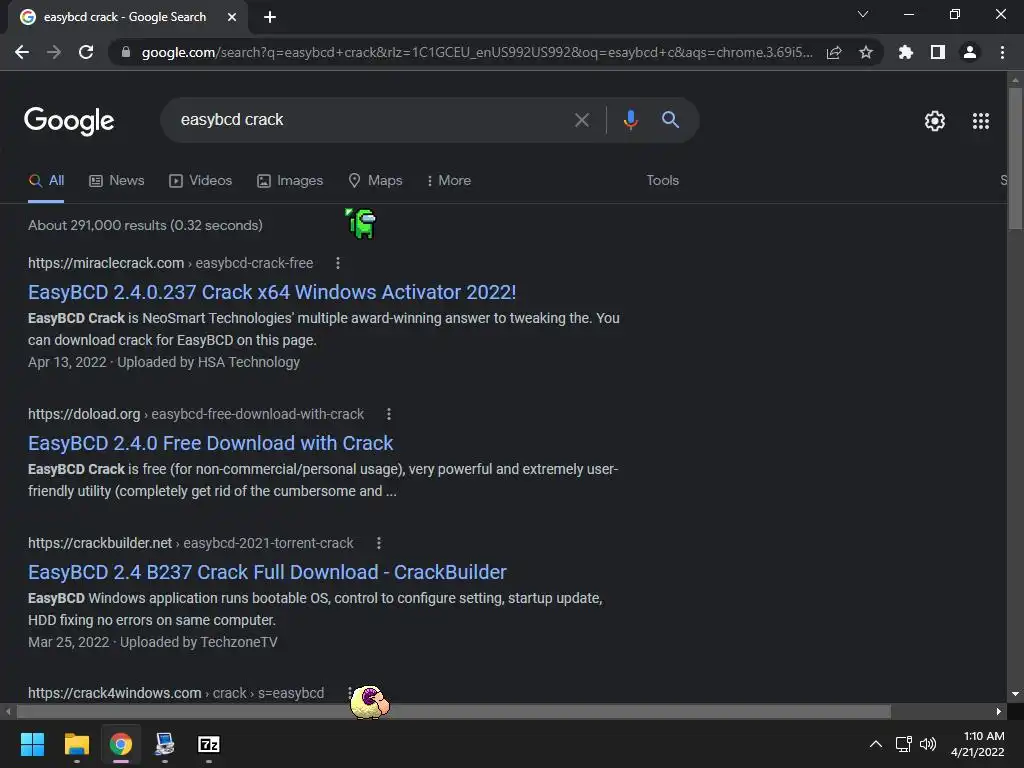Viewport: 1024px width, 768px height.
Task: Open options for crackbuilder.net result
Action: click(x=379, y=543)
